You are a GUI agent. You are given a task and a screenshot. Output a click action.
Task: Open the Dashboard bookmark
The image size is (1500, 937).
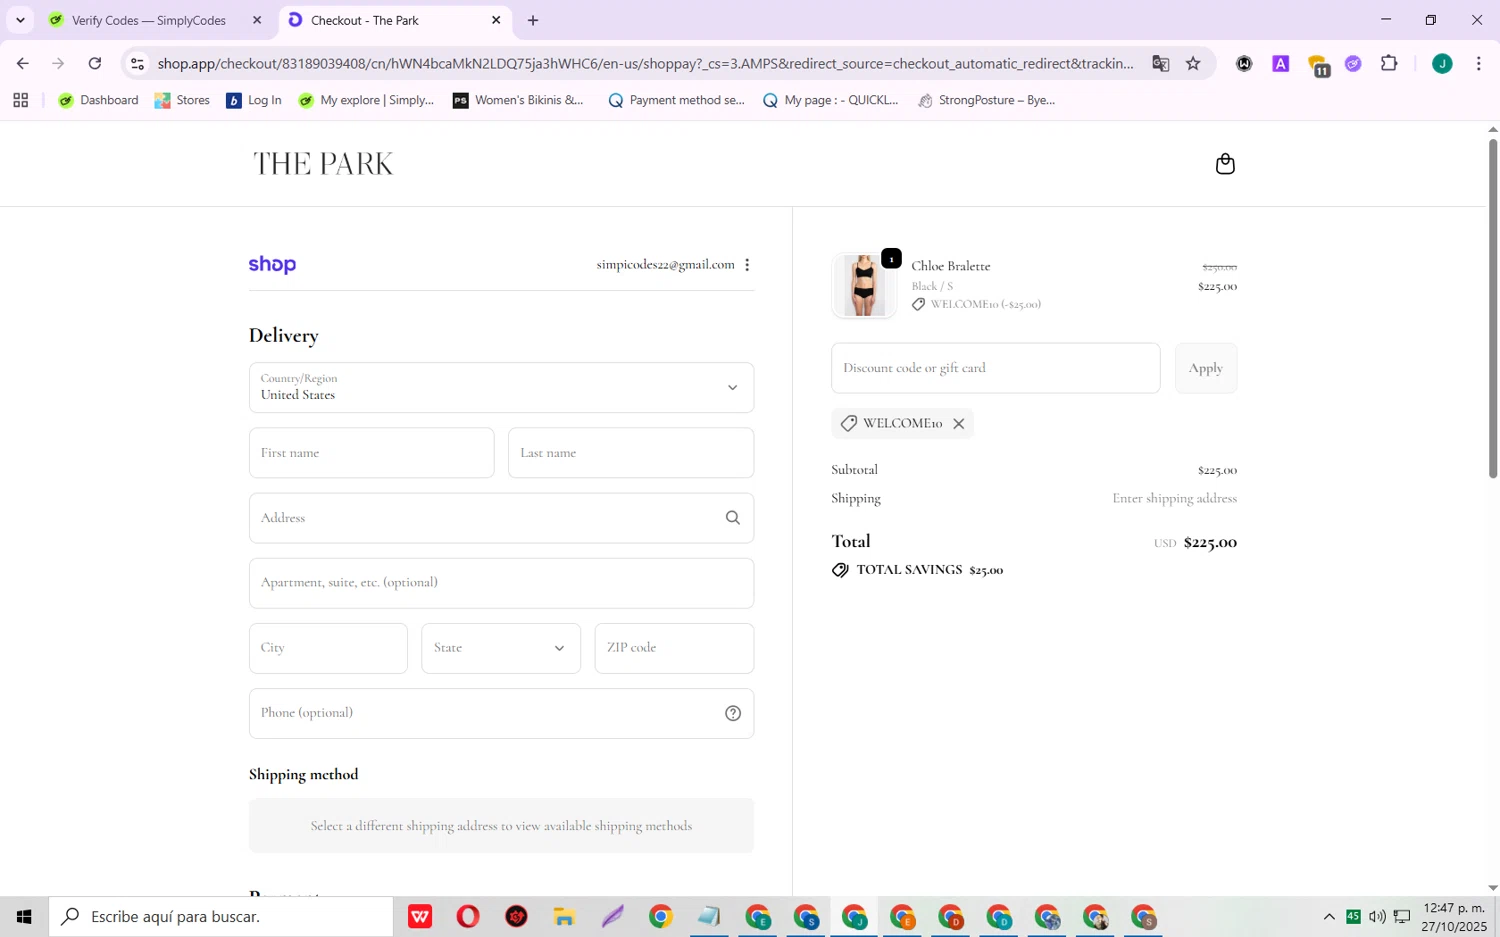(x=98, y=100)
